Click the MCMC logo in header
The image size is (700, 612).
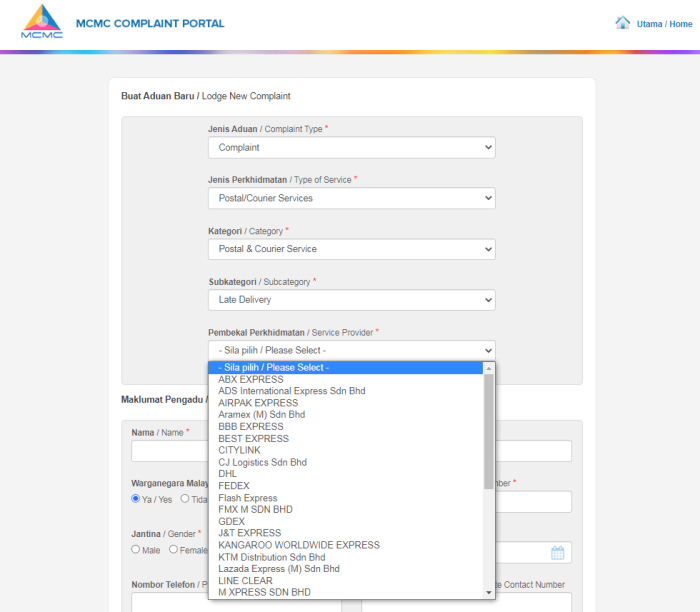[x=43, y=23]
